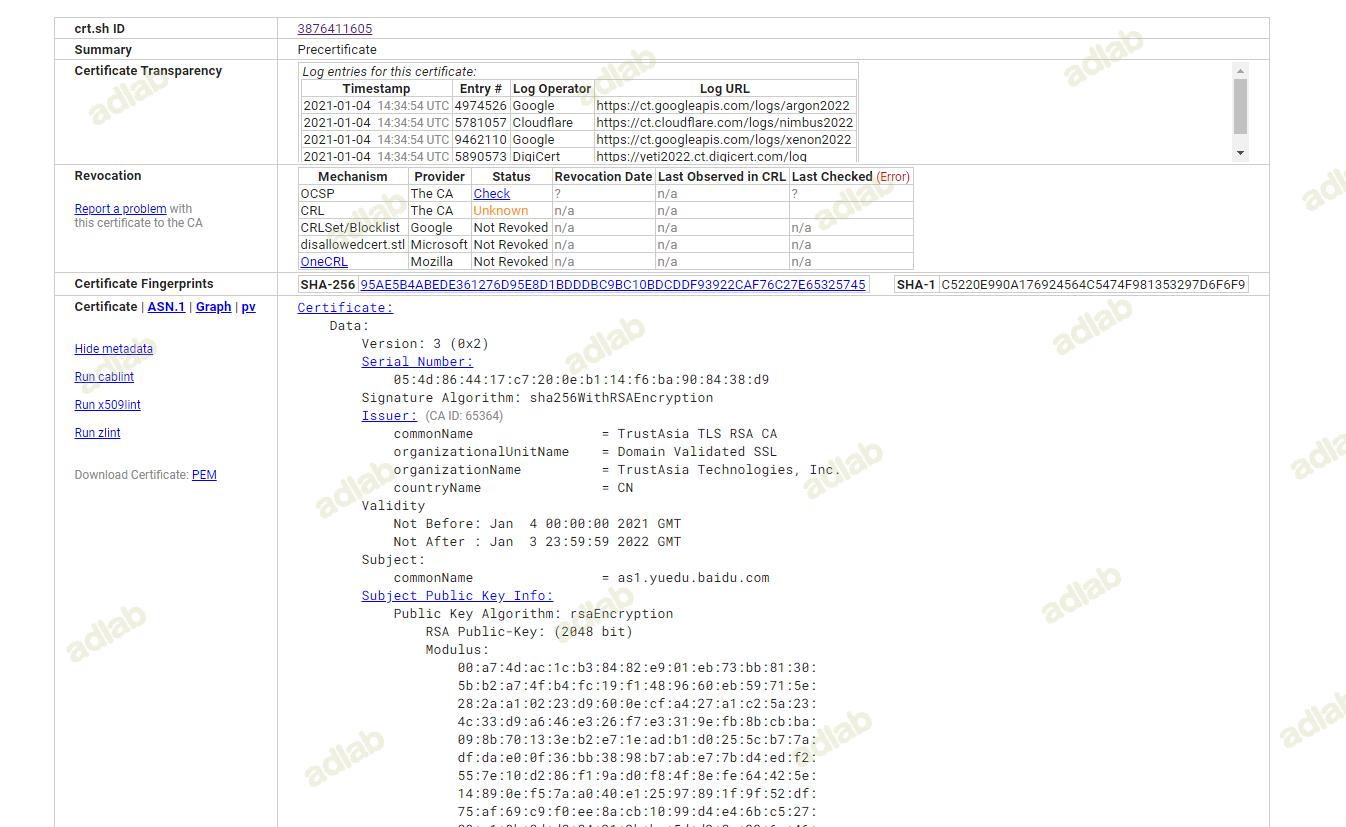Click CA ID: 65364 text
Screen dimensions: 1346x827
464,416
